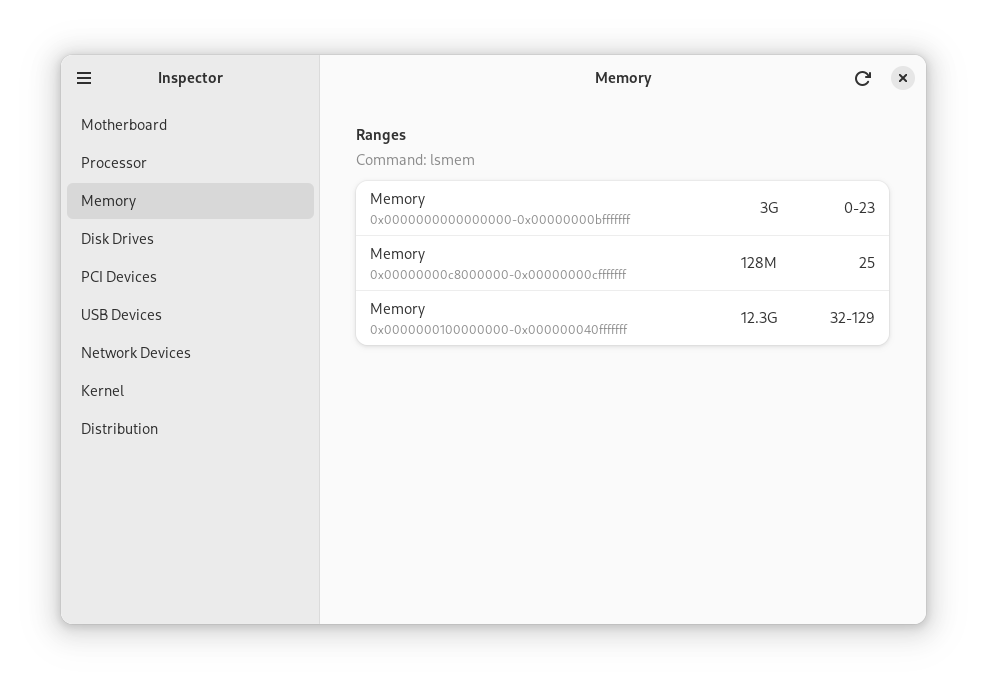Open the USB Devices page
Image resolution: width=987 pixels, height=691 pixels.
[121, 315]
